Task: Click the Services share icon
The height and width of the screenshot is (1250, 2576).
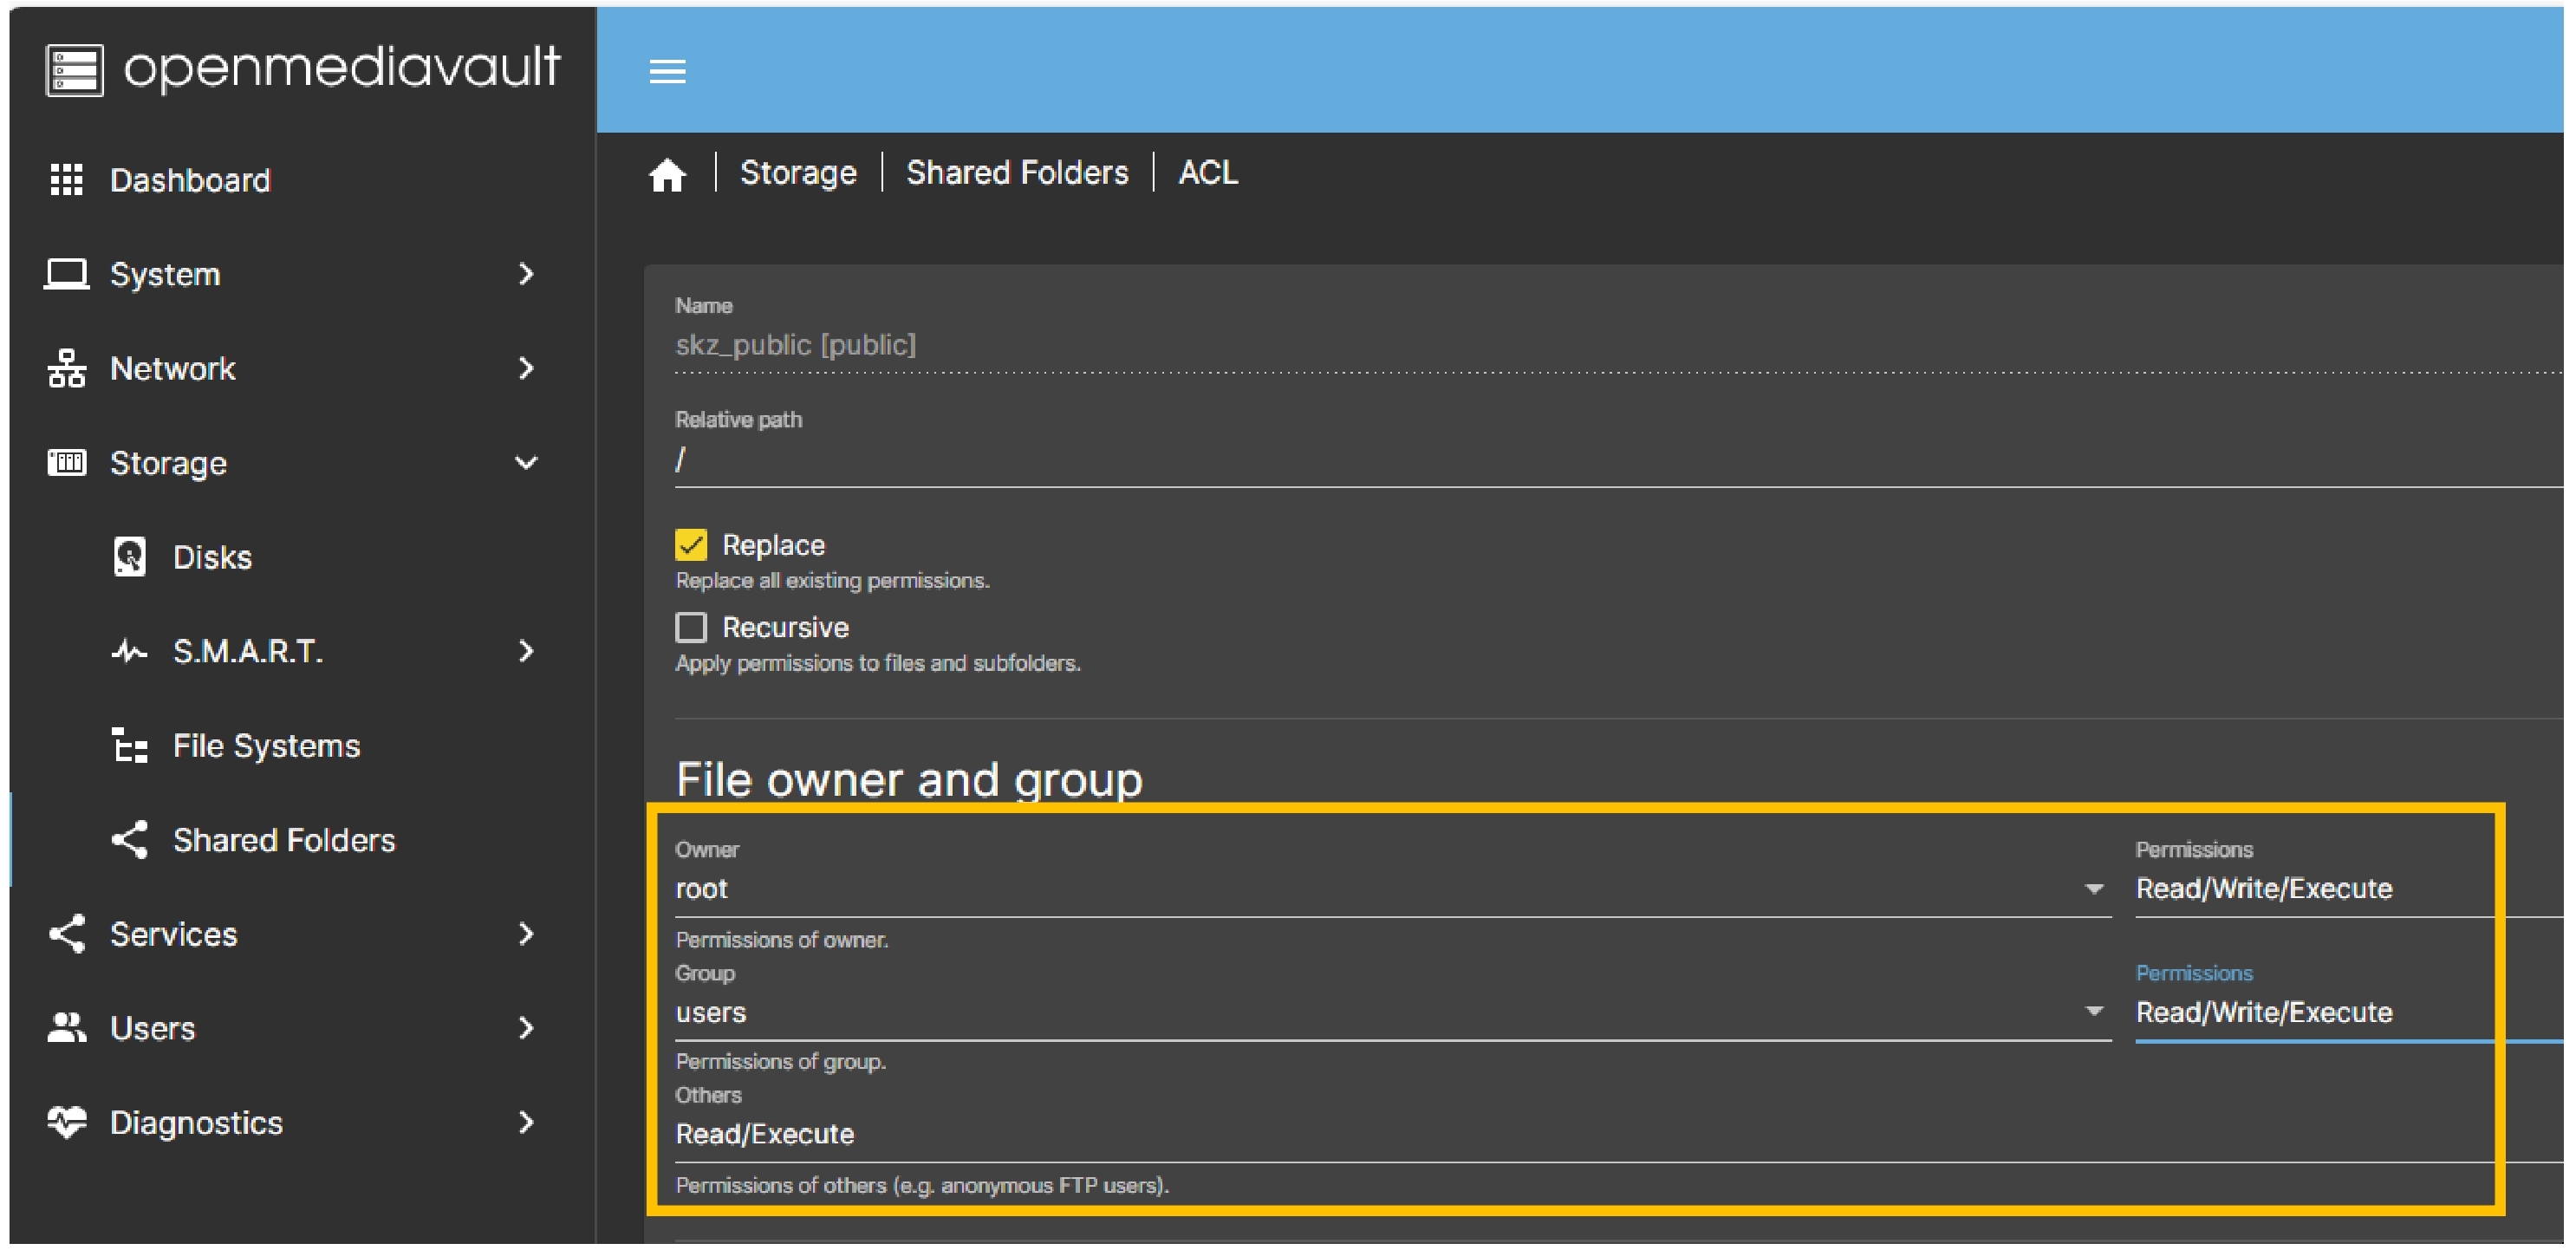Action: tap(66, 934)
